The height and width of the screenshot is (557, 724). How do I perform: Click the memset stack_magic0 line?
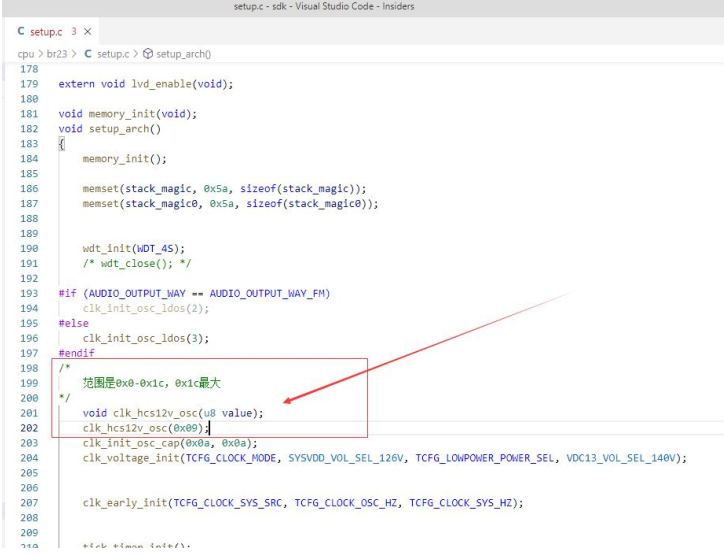point(230,204)
